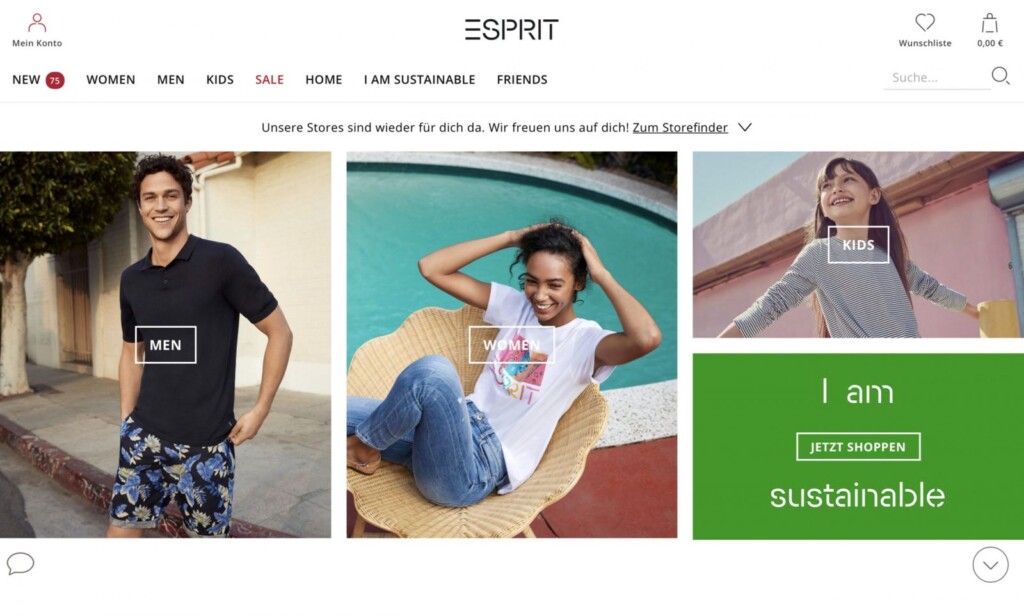Viewport: 1024px width, 616px height.
Task: Click the search magnifier icon
Action: [x=1000, y=76]
